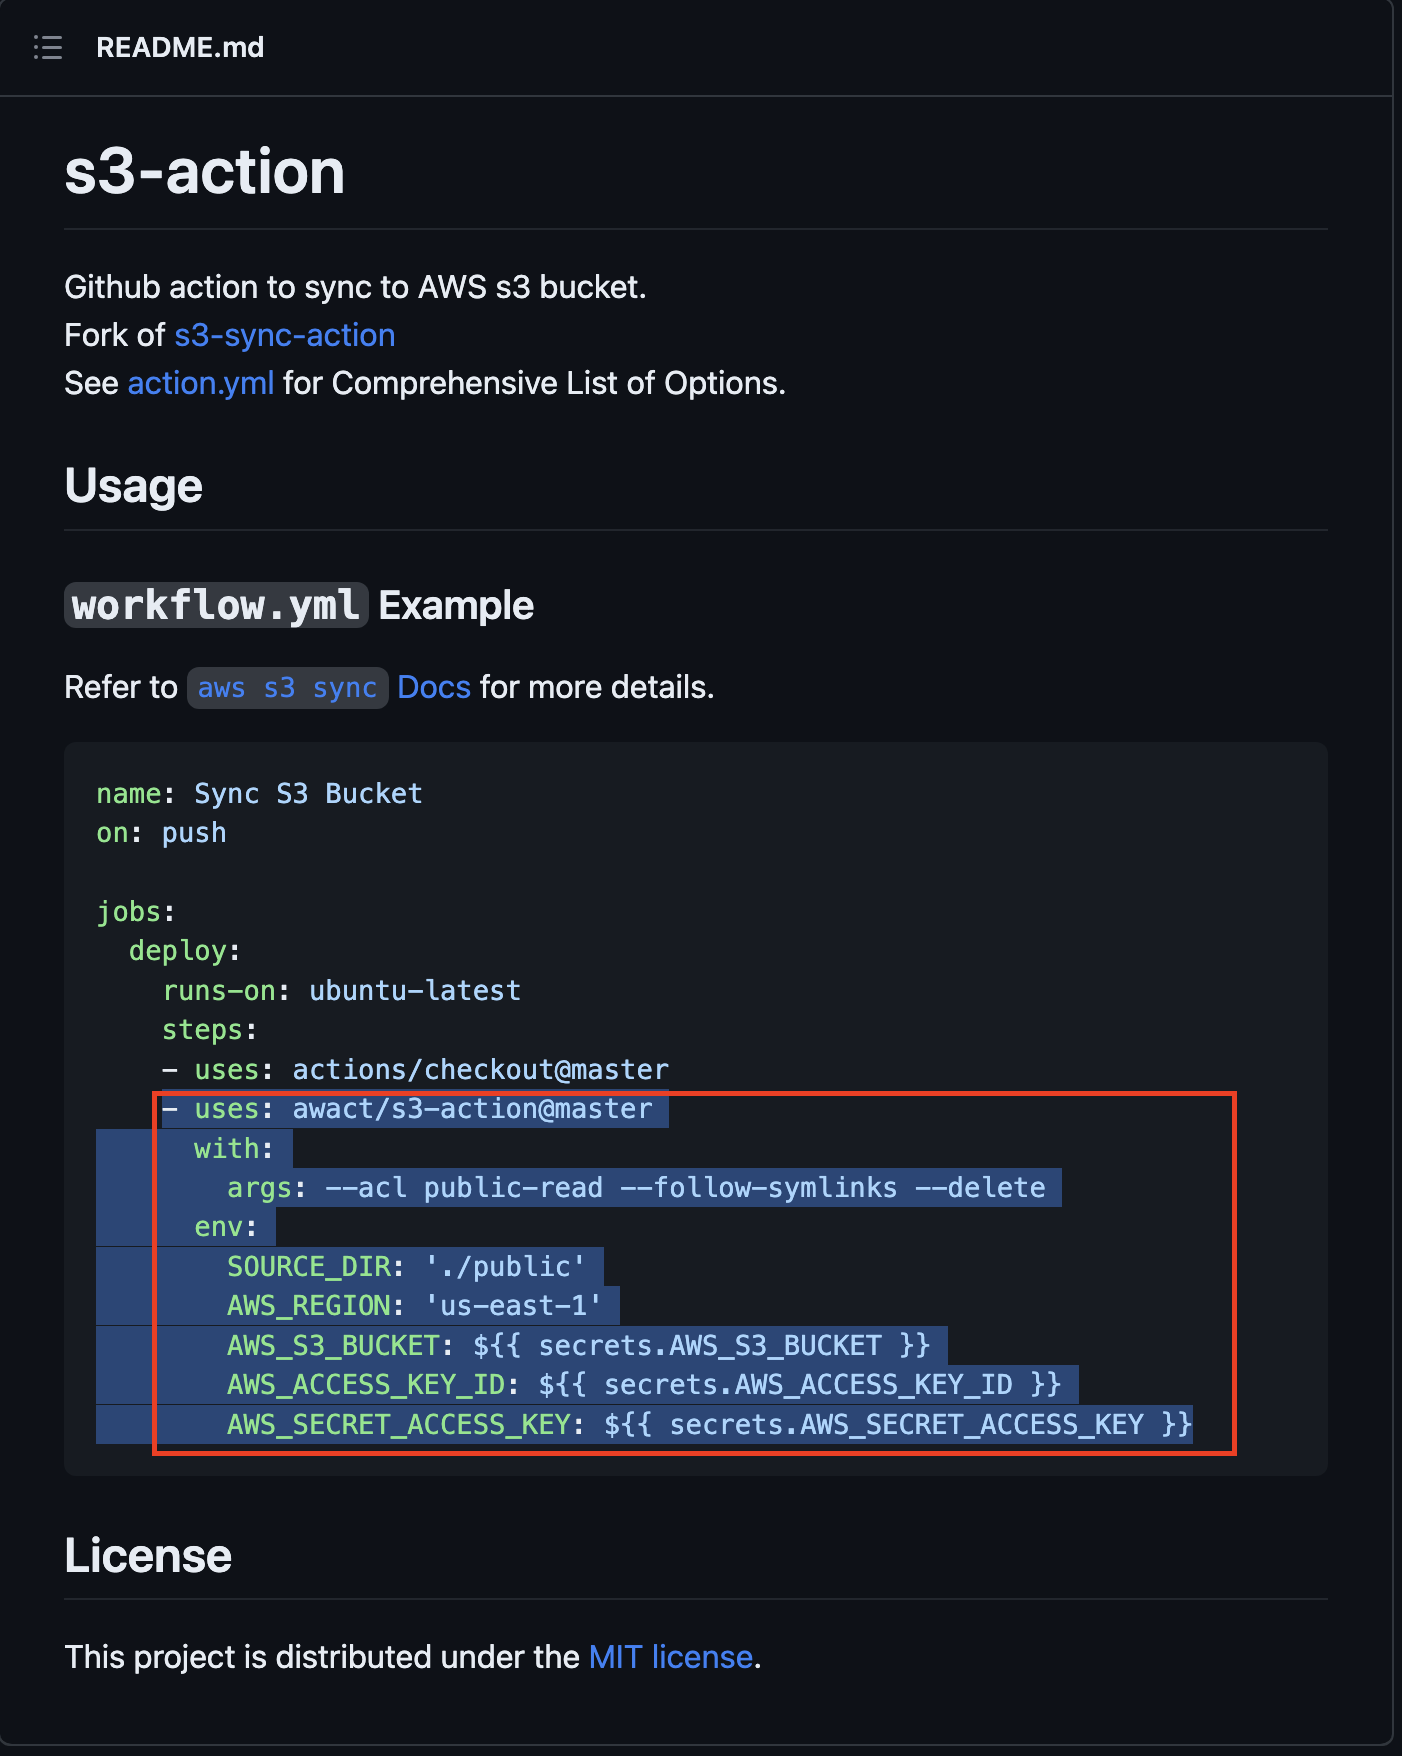Click the 'deploy:' code line
The image size is (1402, 1756).
pyautogui.click(x=185, y=951)
